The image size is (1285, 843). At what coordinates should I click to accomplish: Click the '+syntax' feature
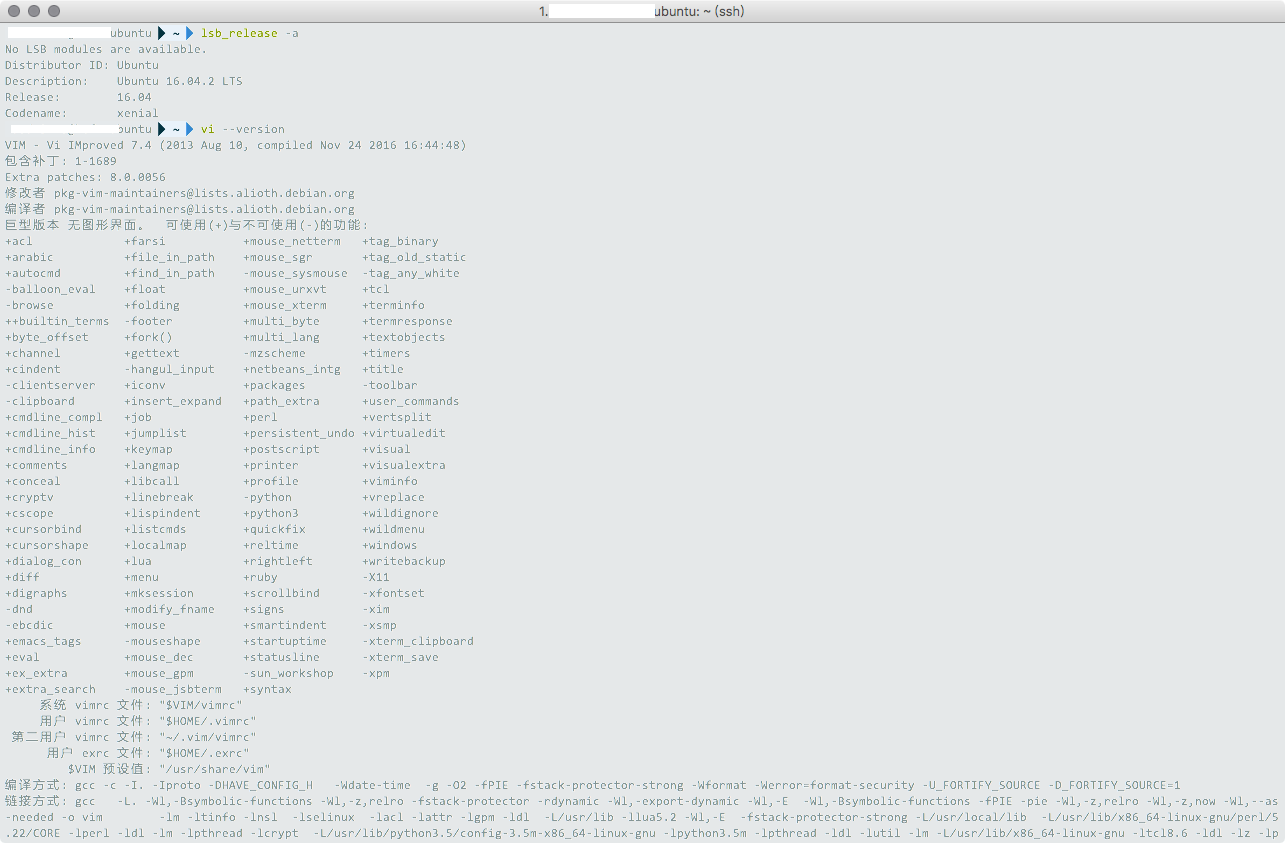click(x=268, y=689)
